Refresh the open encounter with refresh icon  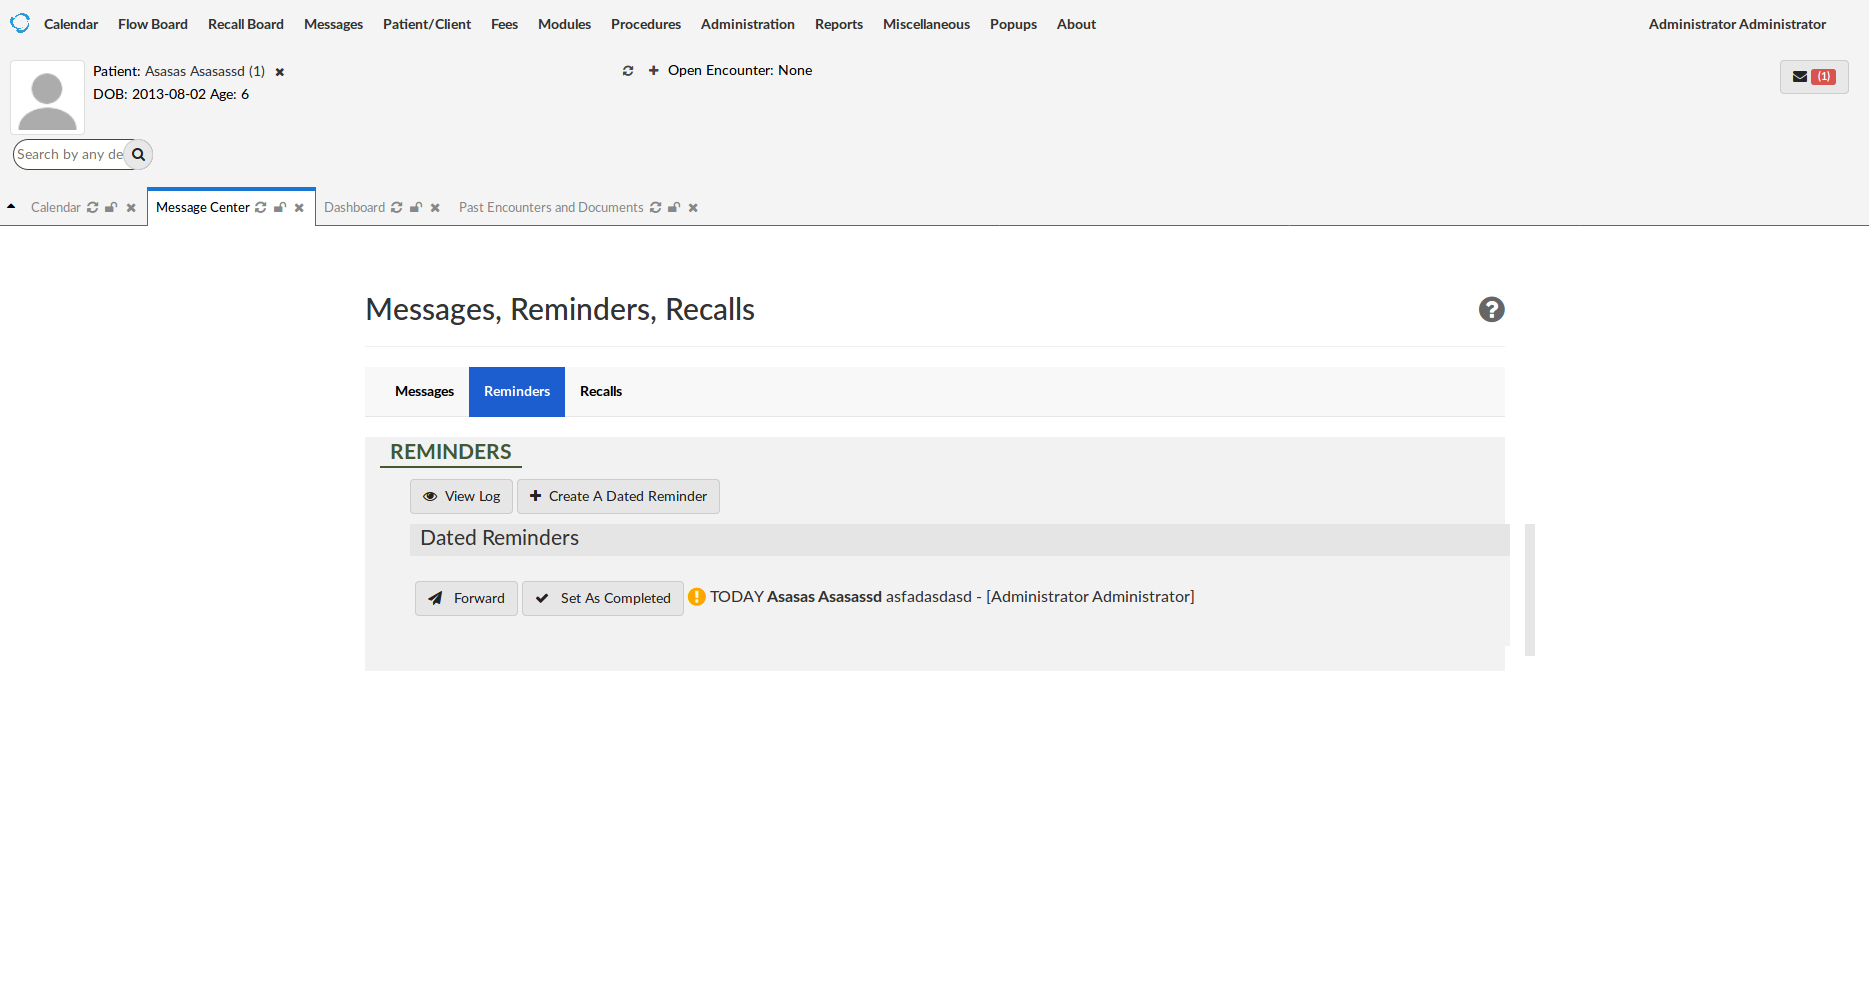(x=628, y=70)
